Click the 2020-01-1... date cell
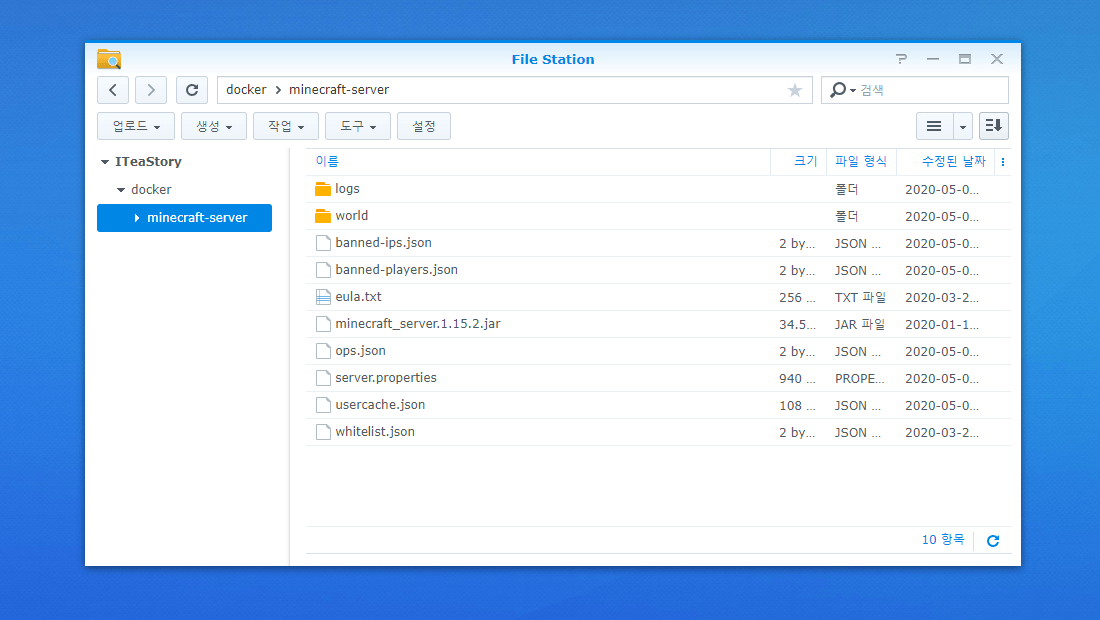 (941, 325)
